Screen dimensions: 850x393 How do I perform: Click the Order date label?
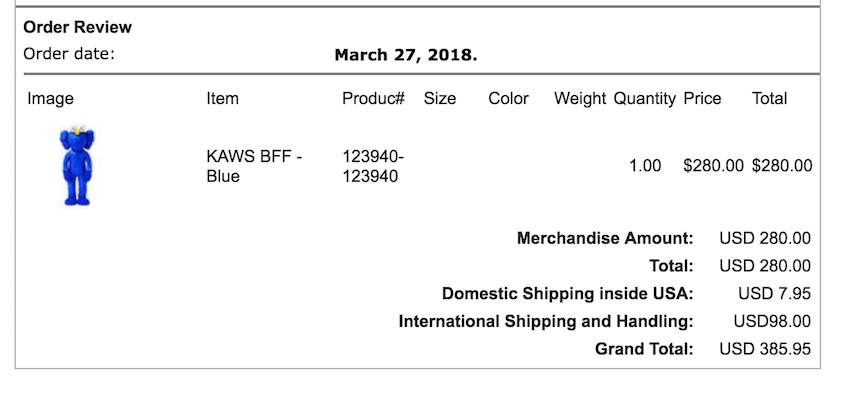69,54
